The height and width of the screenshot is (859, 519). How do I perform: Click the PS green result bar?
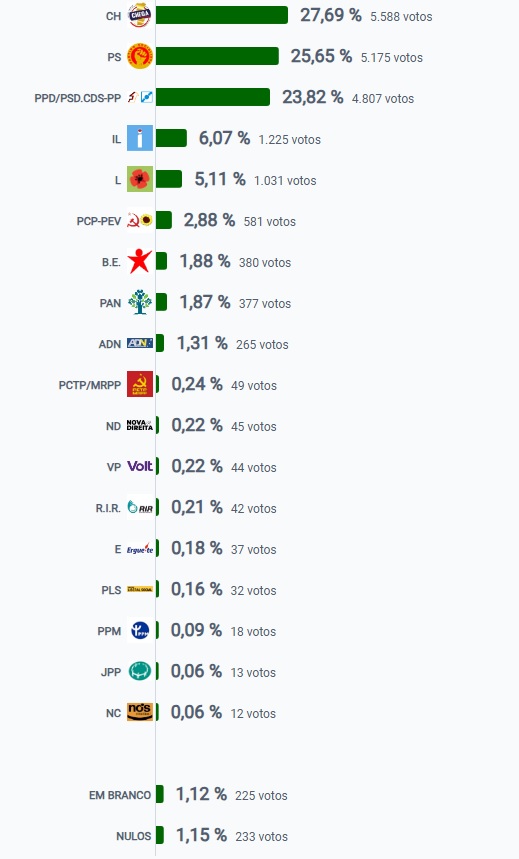click(x=218, y=56)
